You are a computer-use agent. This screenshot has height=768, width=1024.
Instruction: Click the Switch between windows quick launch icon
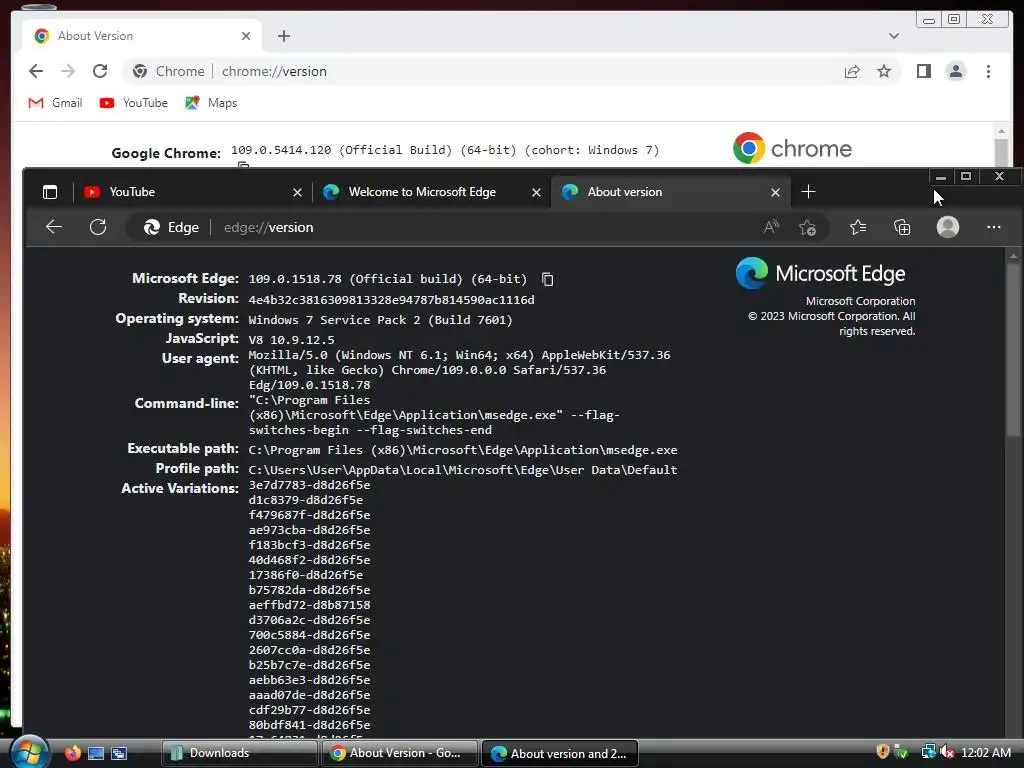[x=119, y=753]
